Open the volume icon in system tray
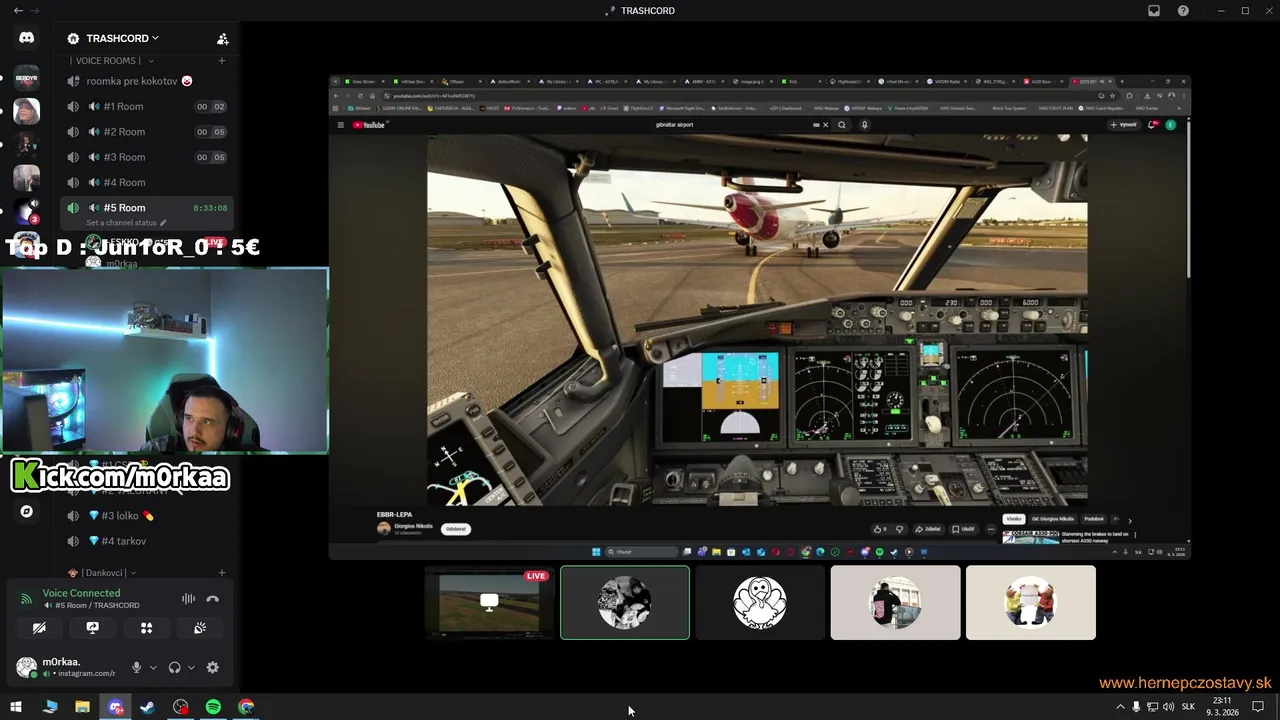This screenshot has width=1280, height=720. 1168,707
